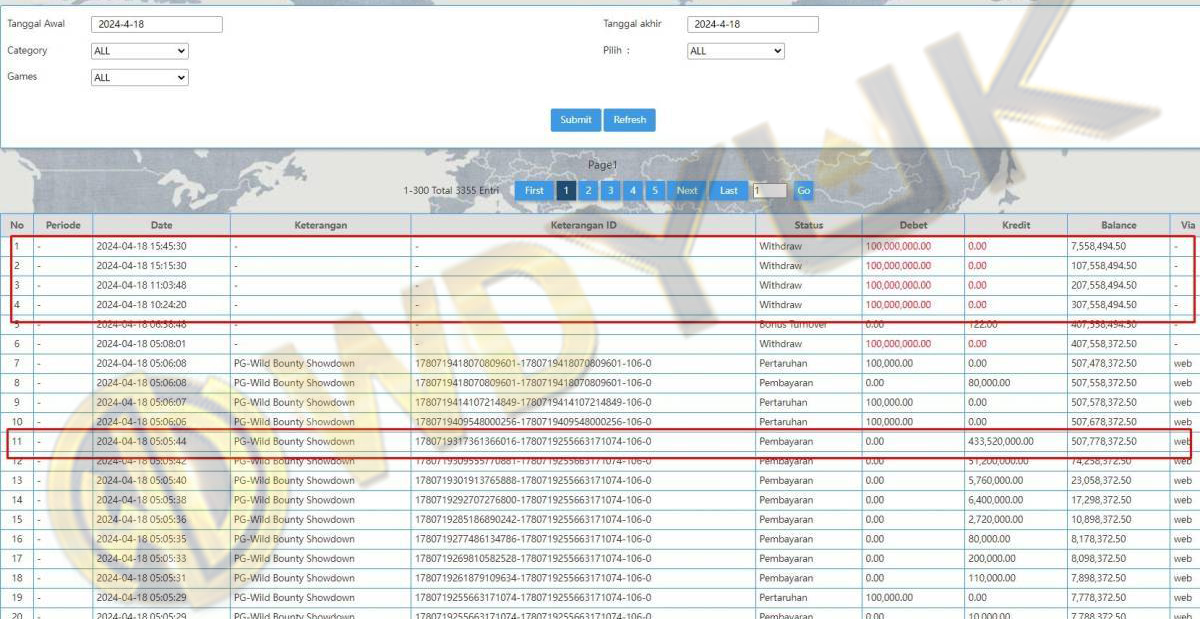Click balance value 7,558,494.50

tap(1099, 246)
